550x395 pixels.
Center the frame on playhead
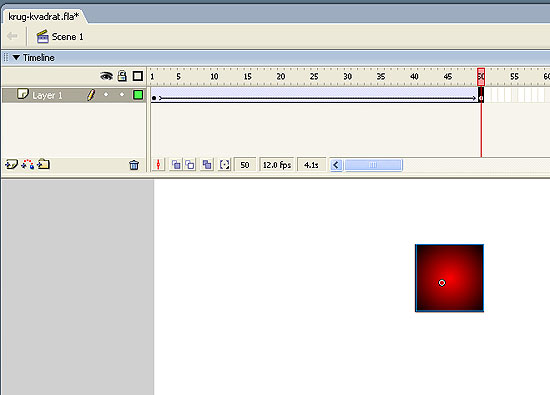(x=159, y=165)
